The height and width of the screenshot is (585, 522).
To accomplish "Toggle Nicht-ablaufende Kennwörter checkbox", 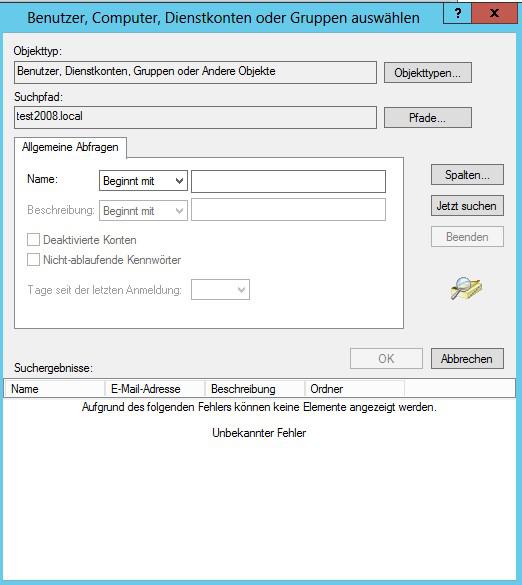I will pos(33,259).
